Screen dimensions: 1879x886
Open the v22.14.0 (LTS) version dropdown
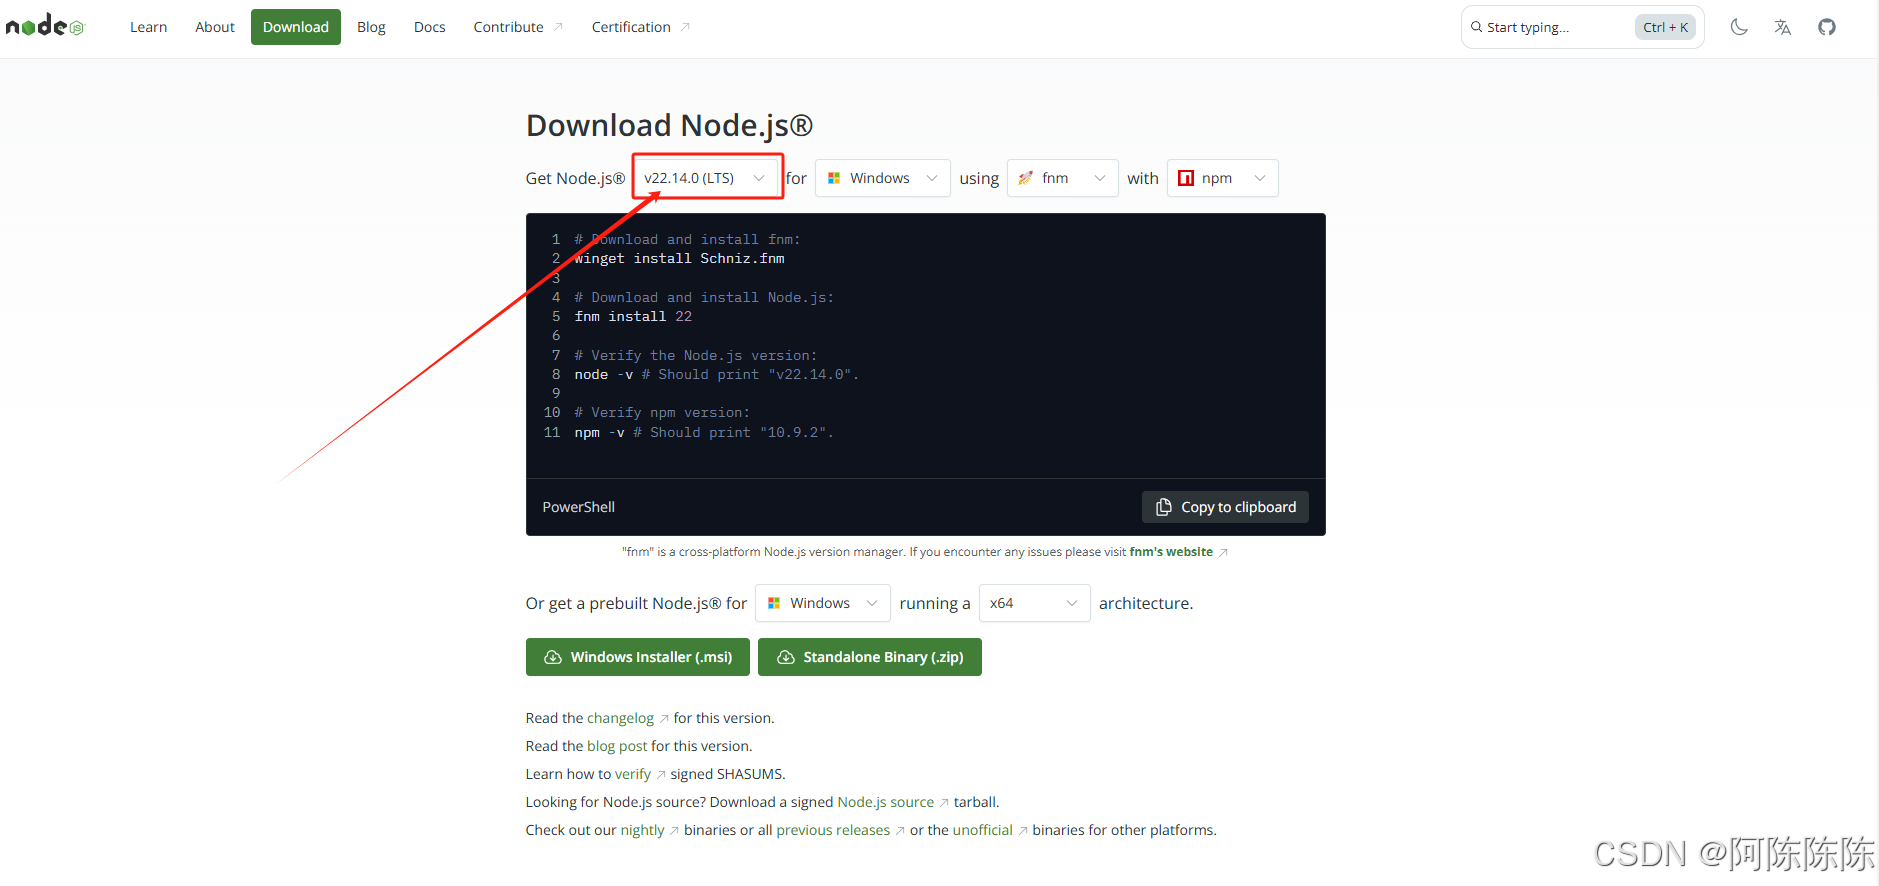coord(707,178)
